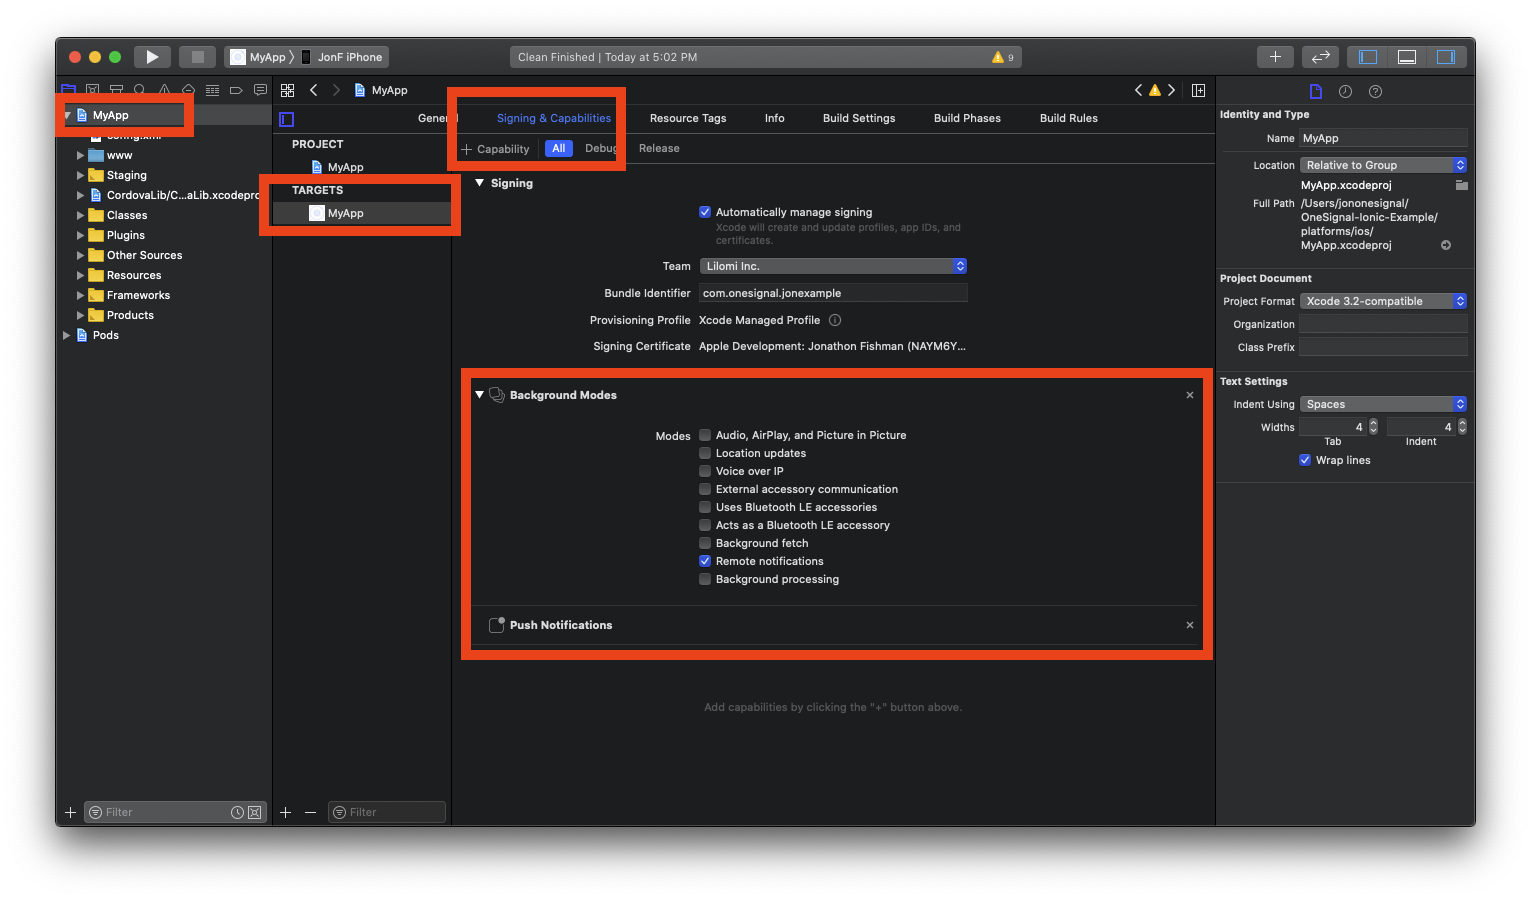The height and width of the screenshot is (900, 1531).
Task: Switch to Info tab
Action: pos(775,118)
